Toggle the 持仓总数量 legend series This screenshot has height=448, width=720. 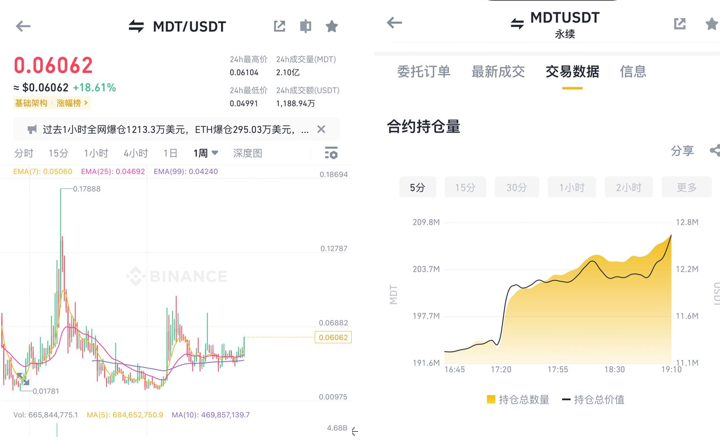[x=518, y=400]
